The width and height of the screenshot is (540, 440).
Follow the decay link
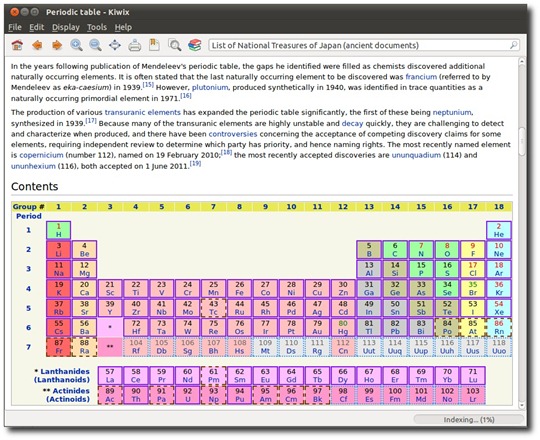(x=352, y=123)
